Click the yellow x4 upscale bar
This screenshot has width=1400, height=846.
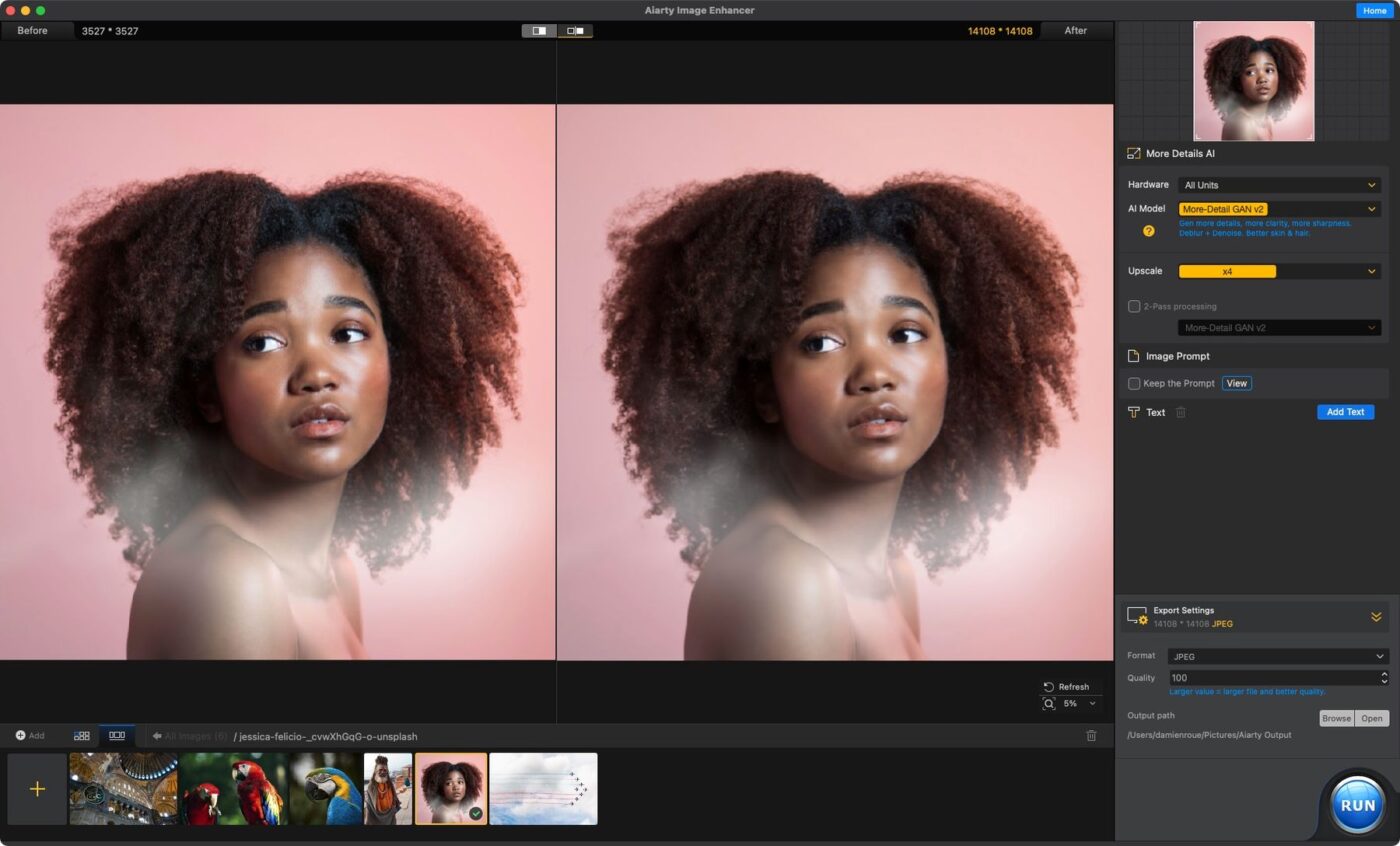(x=1227, y=271)
